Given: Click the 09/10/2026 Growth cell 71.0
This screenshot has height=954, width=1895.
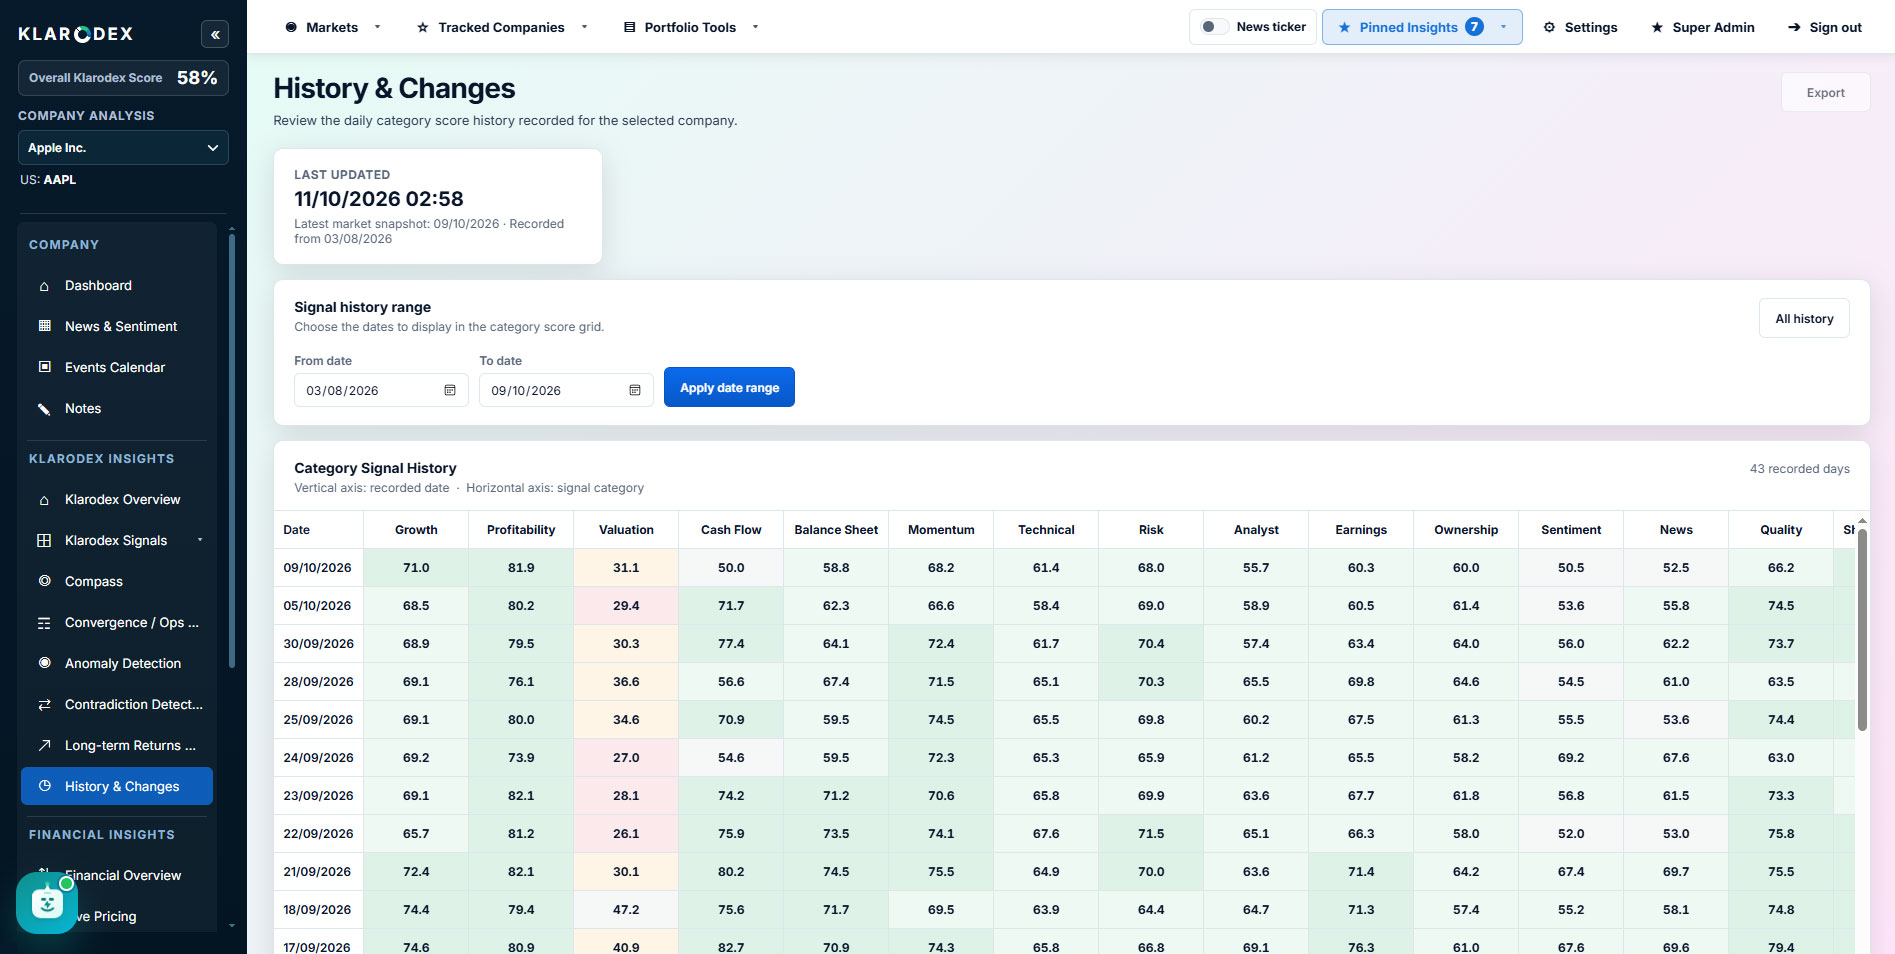Looking at the screenshot, I should (416, 567).
